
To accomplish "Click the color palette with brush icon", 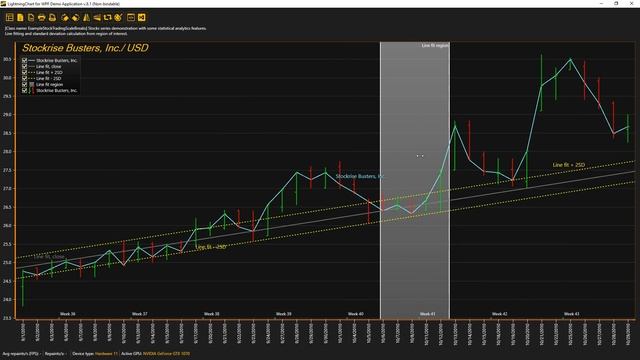I will [x=118, y=18].
